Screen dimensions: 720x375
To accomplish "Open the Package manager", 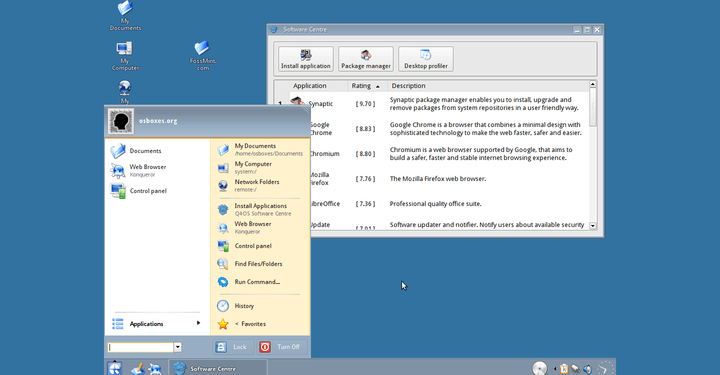I will [366, 59].
